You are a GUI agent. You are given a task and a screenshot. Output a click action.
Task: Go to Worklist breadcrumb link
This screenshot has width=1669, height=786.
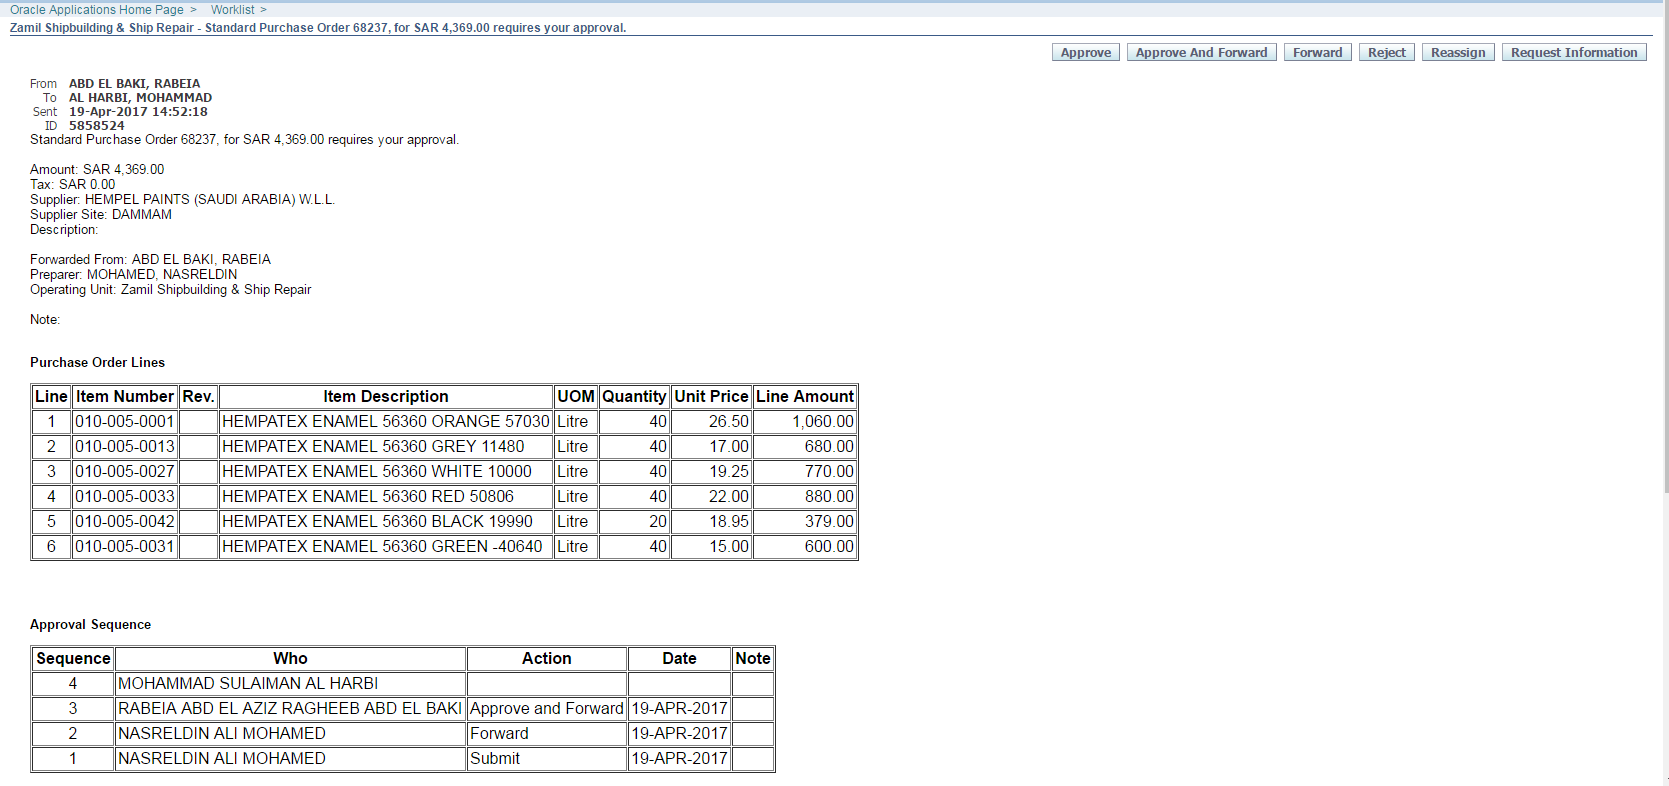tap(232, 9)
